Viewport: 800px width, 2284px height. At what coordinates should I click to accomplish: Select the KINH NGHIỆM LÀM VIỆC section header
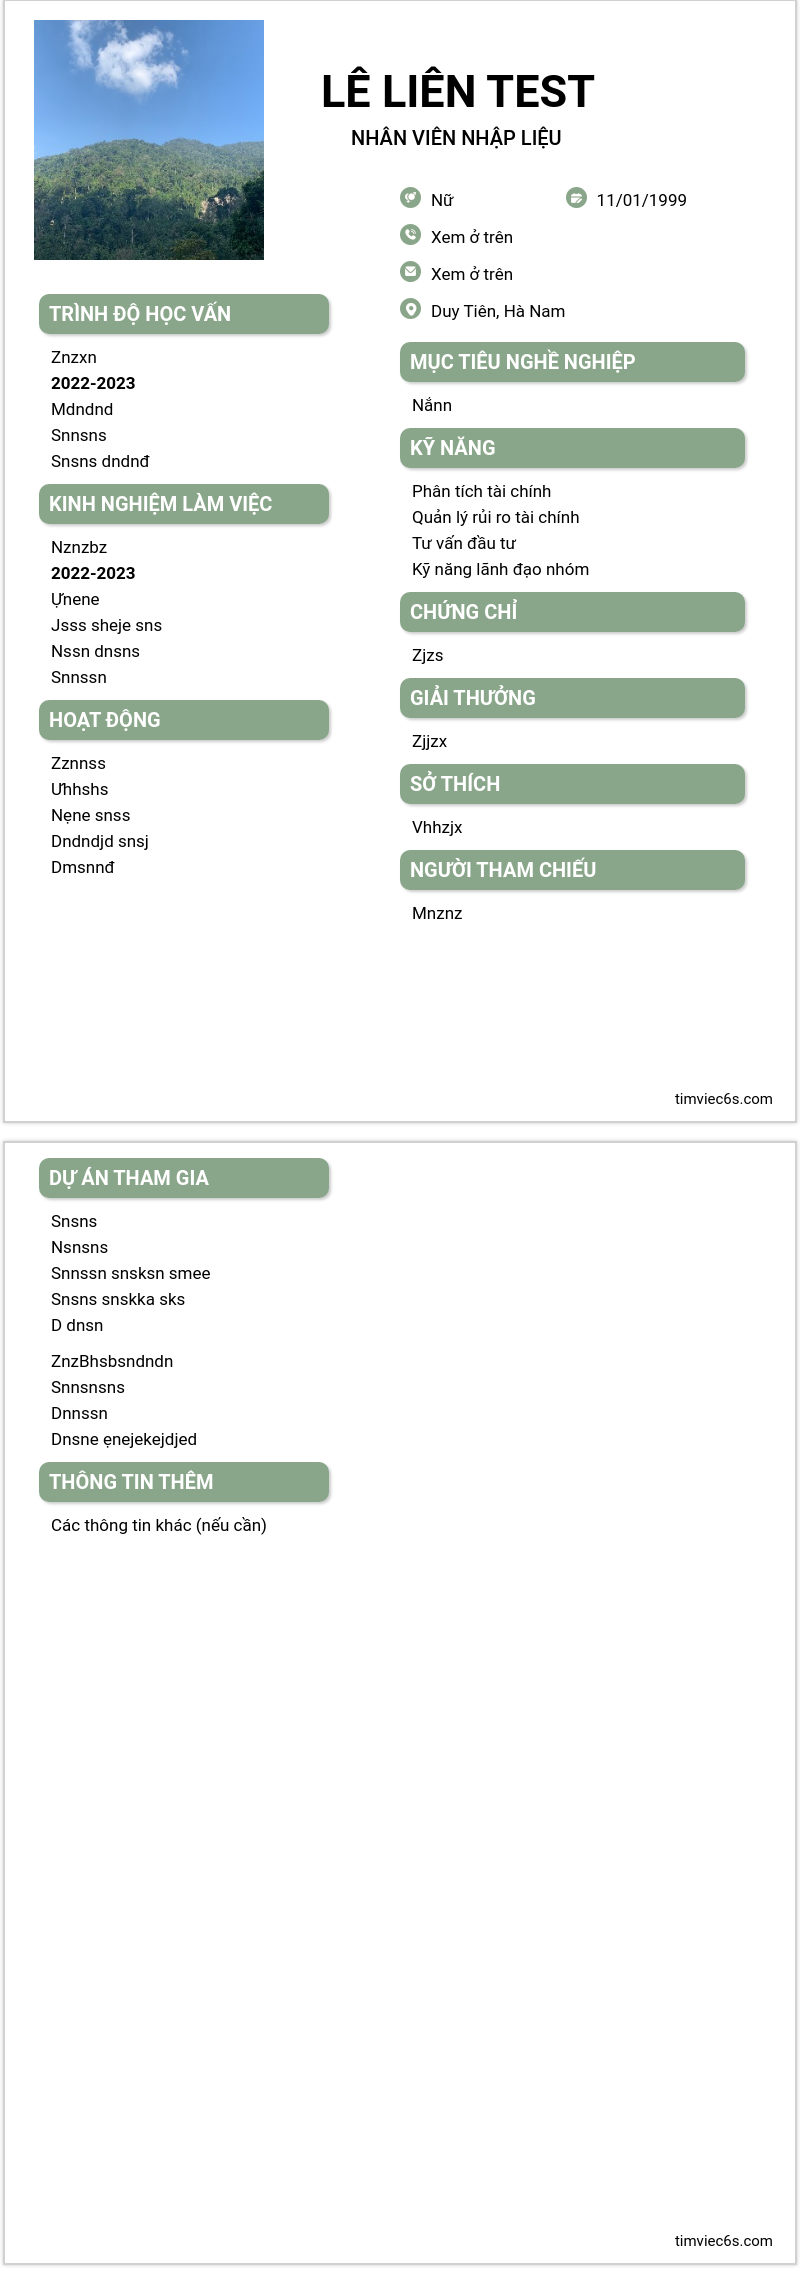184,504
